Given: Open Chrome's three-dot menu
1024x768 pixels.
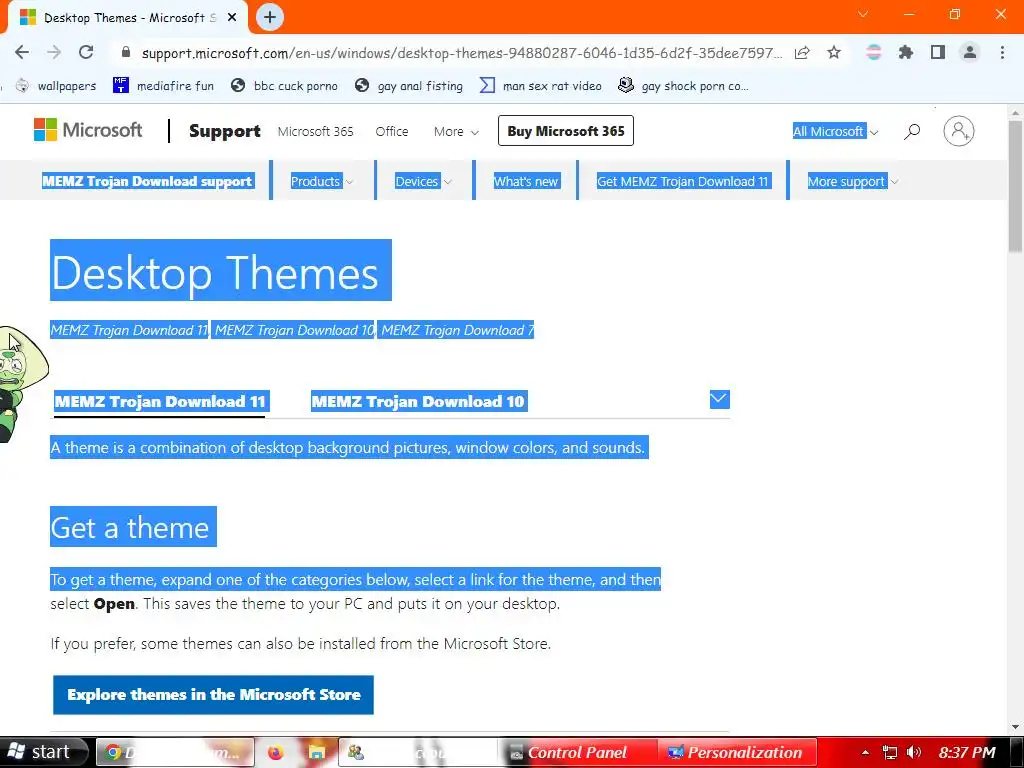Looking at the screenshot, I should point(1002,52).
